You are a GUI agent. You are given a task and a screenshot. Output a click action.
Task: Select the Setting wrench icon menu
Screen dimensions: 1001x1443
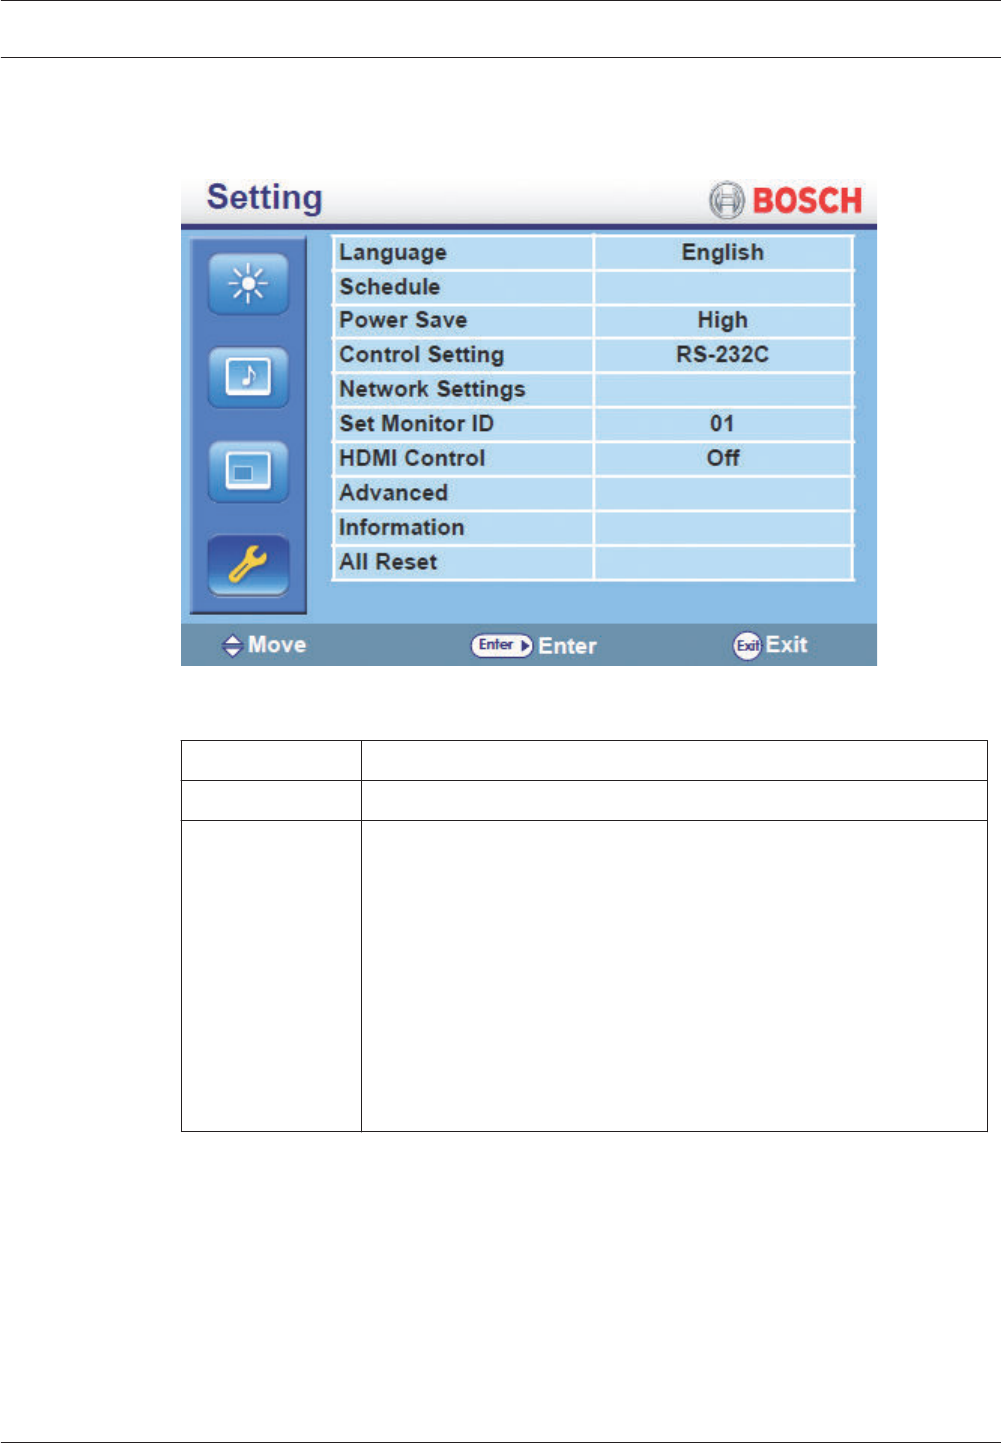248,565
